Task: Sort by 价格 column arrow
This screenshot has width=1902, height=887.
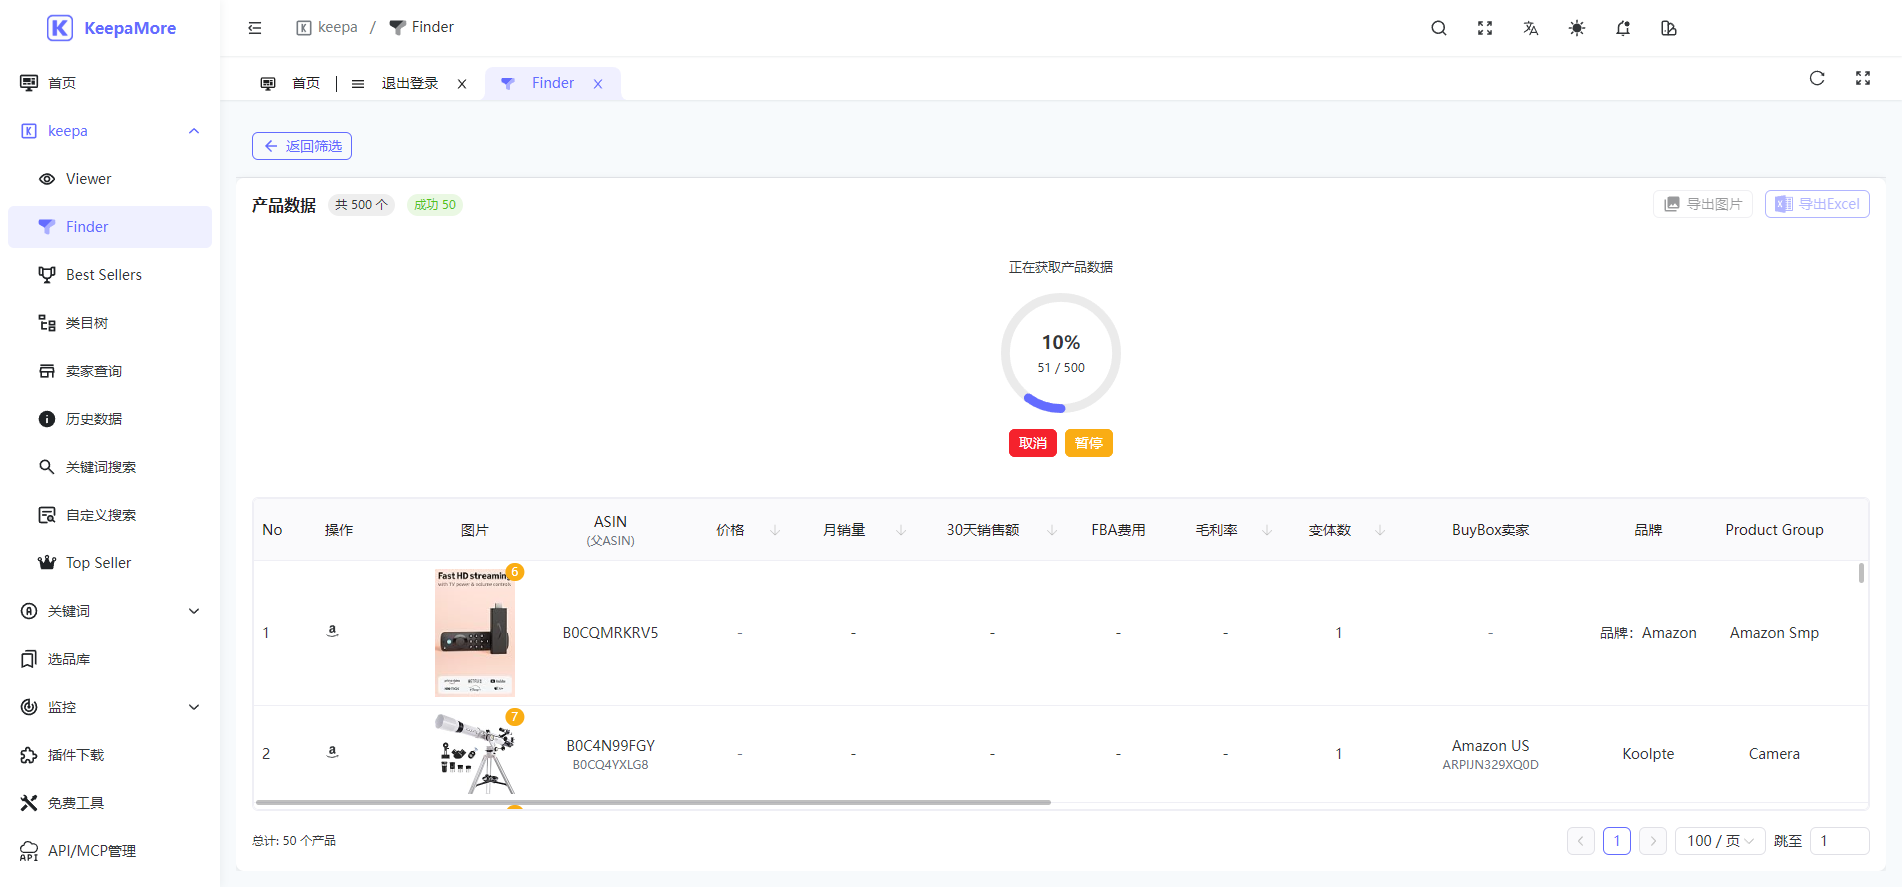Action: 775,530
